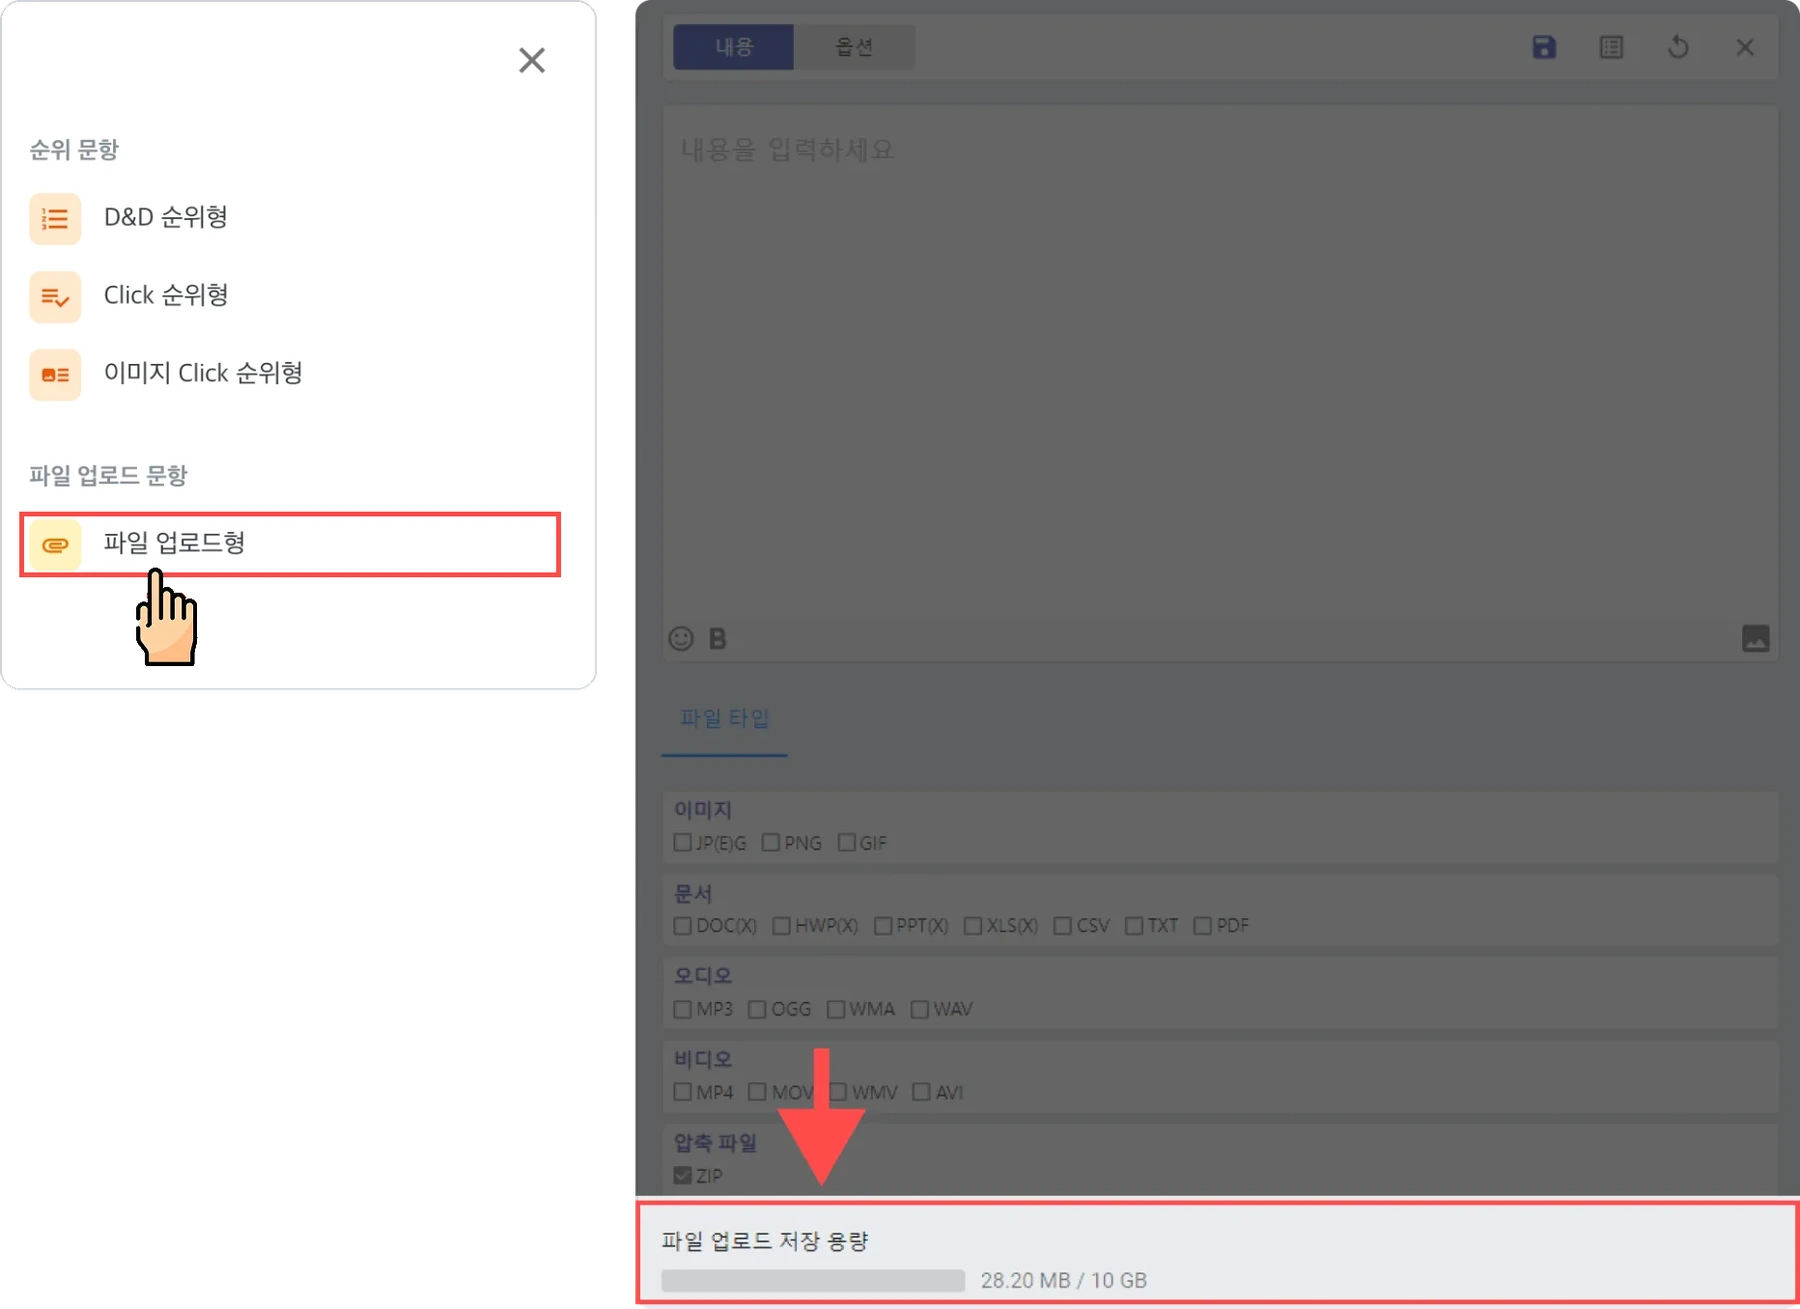Close the question type panel
The width and height of the screenshot is (1800, 1309).
(x=532, y=60)
